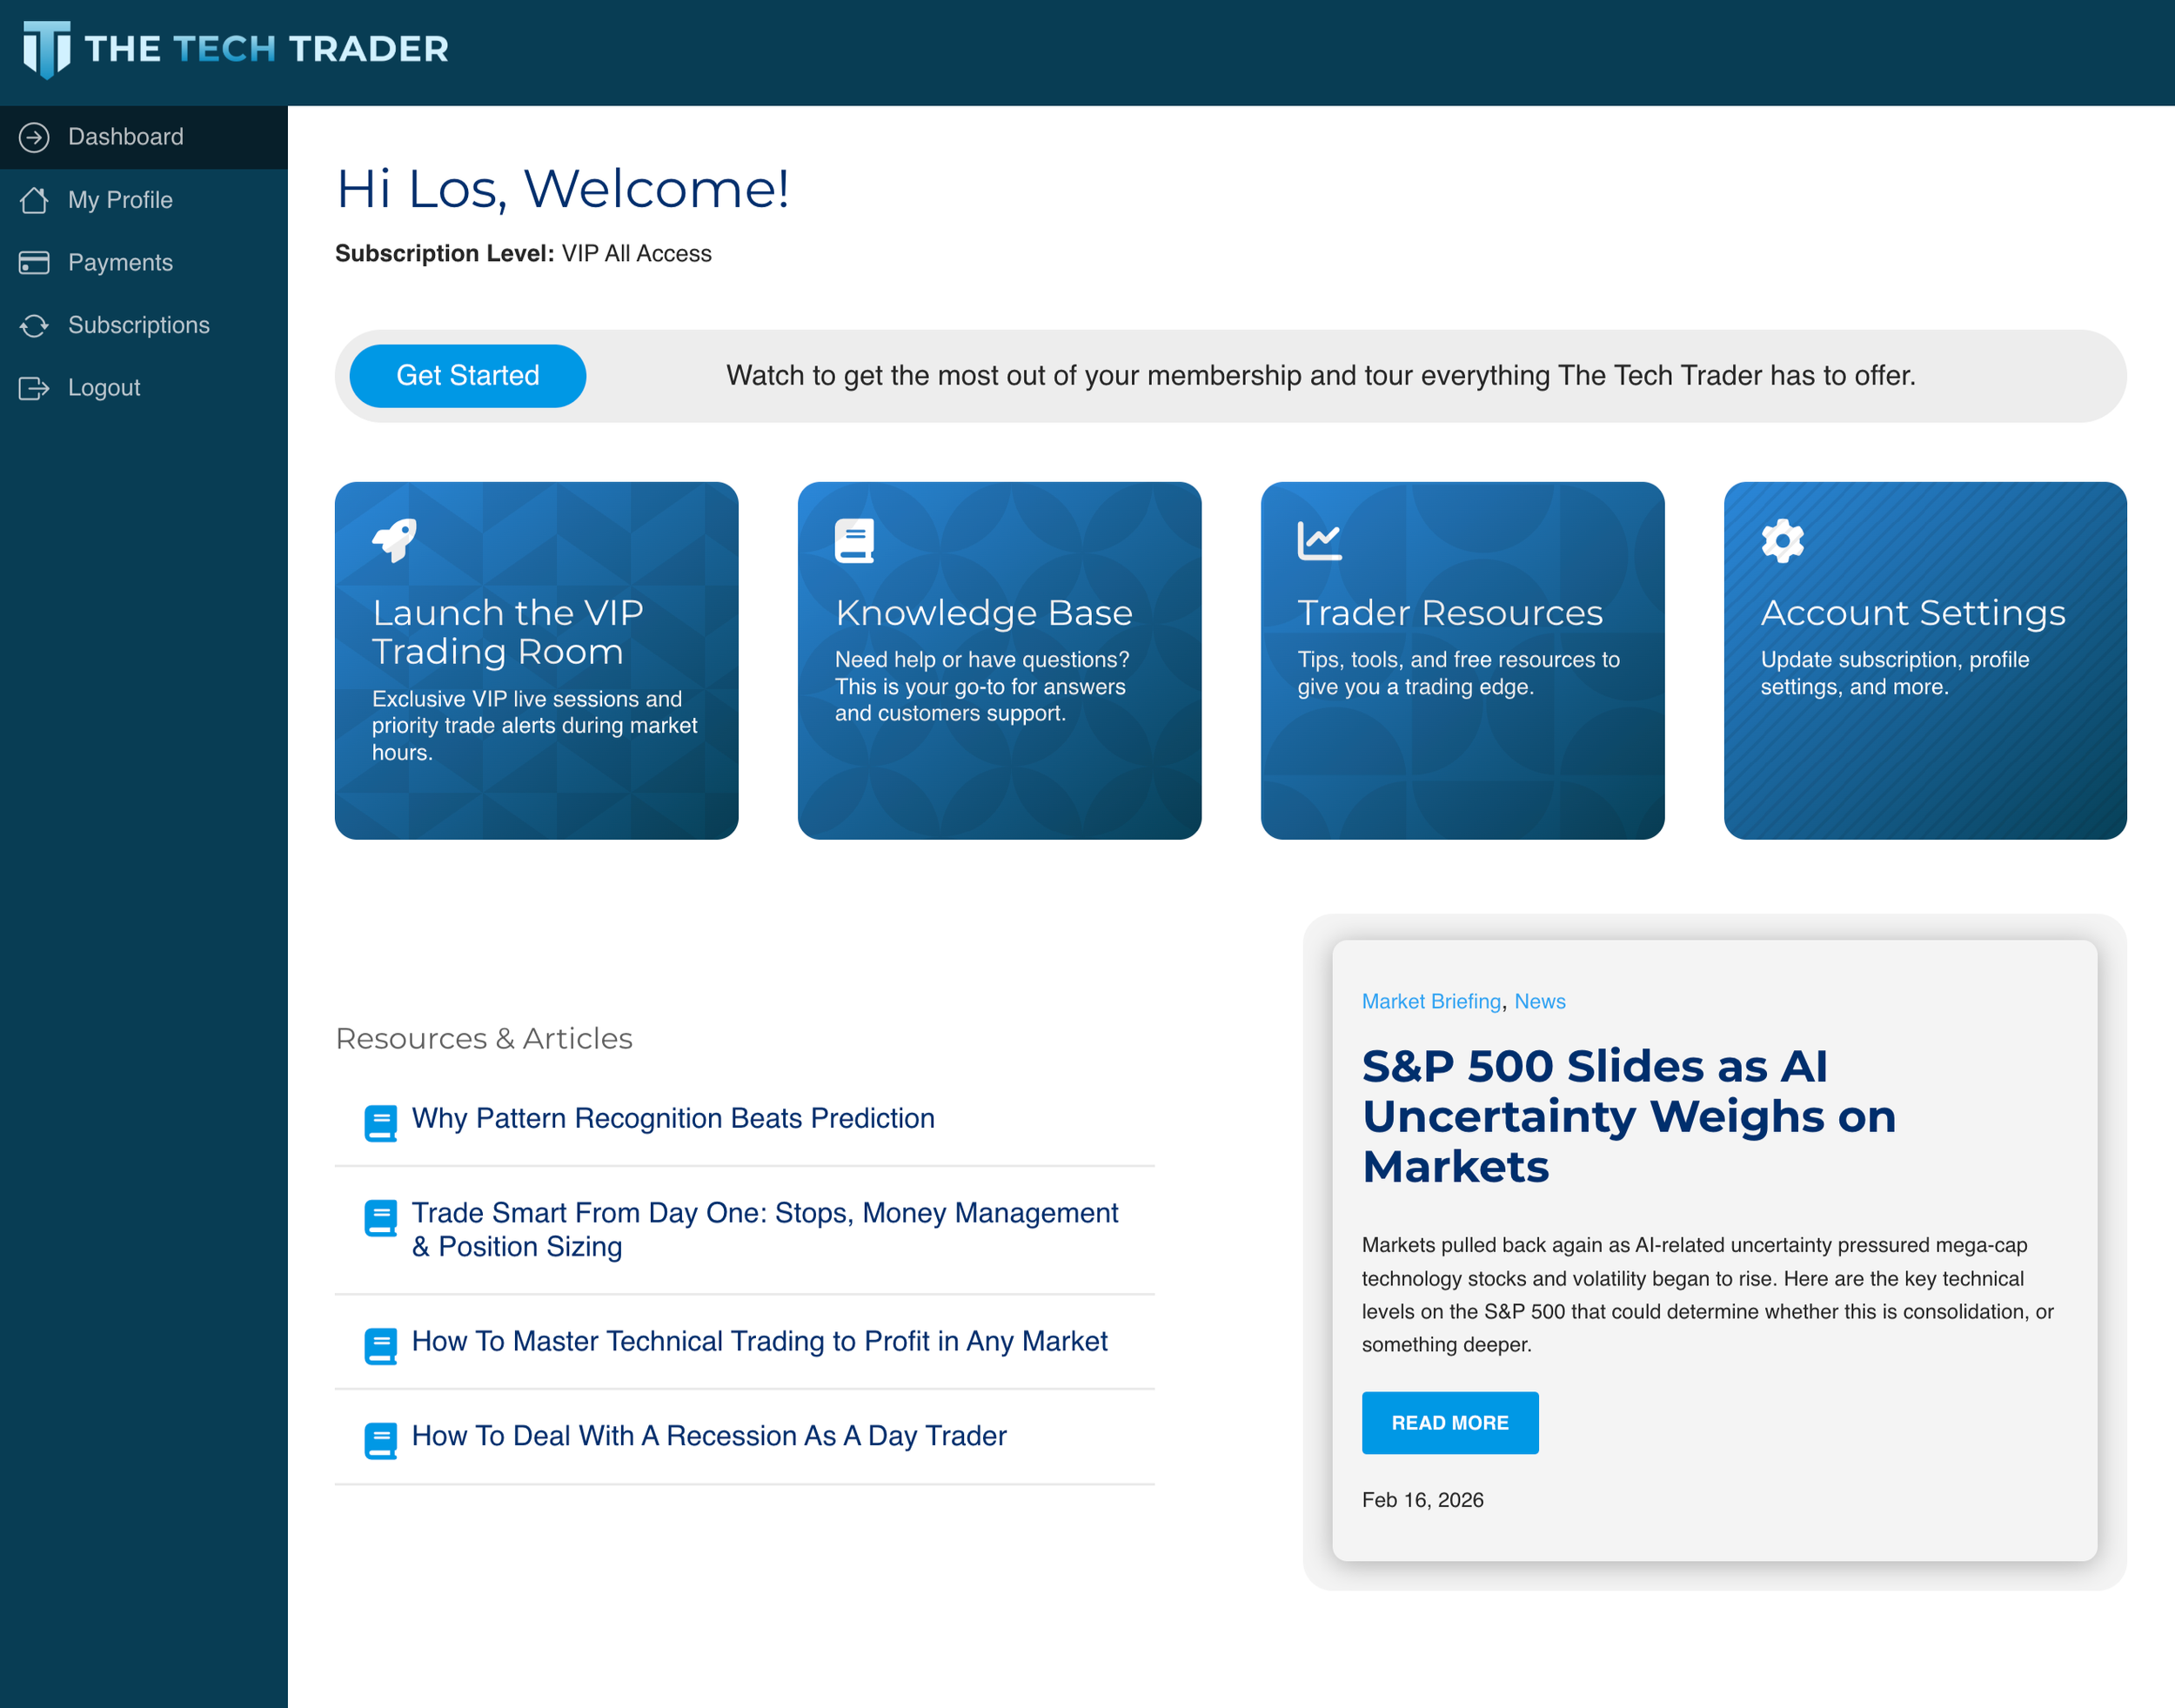The width and height of the screenshot is (2175, 1708).
Task: Click the Subscriptions refresh arrows icon
Action: [x=34, y=325]
